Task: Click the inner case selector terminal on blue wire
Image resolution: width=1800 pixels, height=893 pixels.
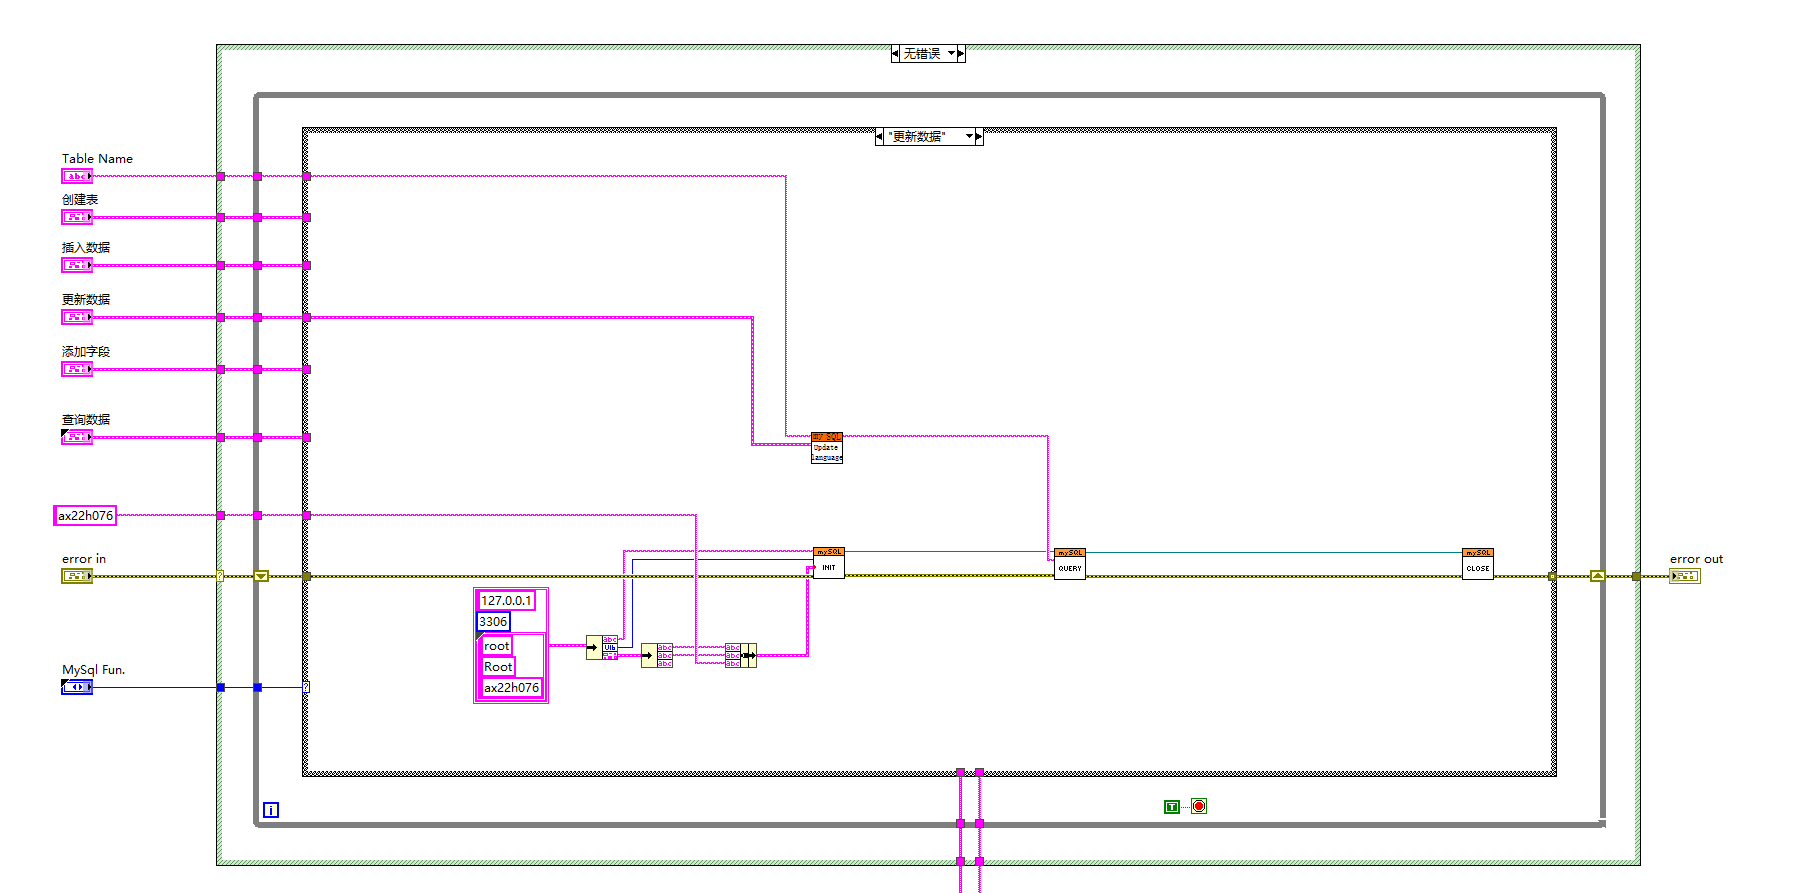Action: [x=306, y=687]
